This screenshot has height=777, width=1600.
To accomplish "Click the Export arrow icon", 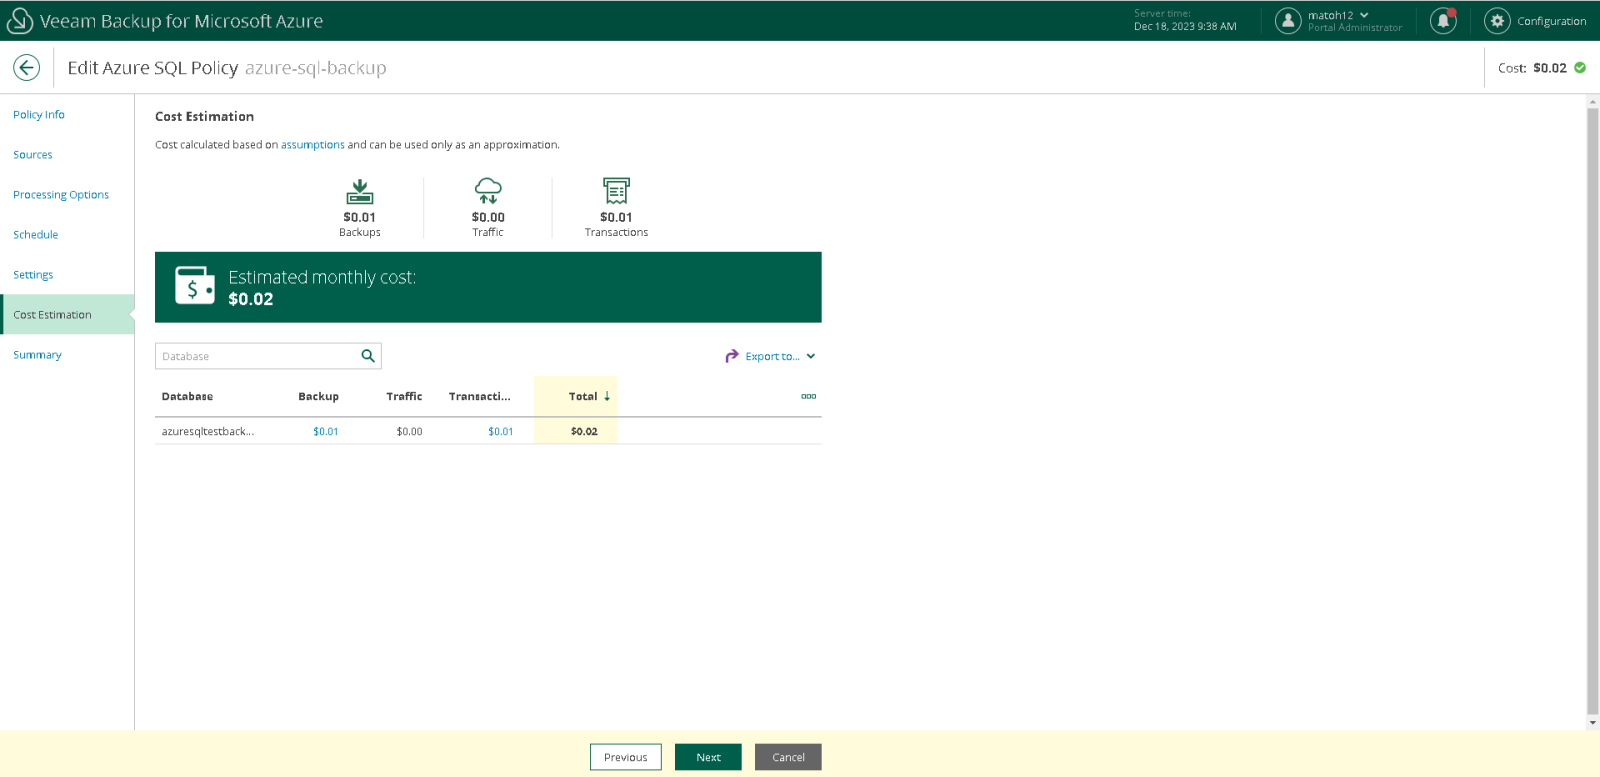I will tap(732, 356).
